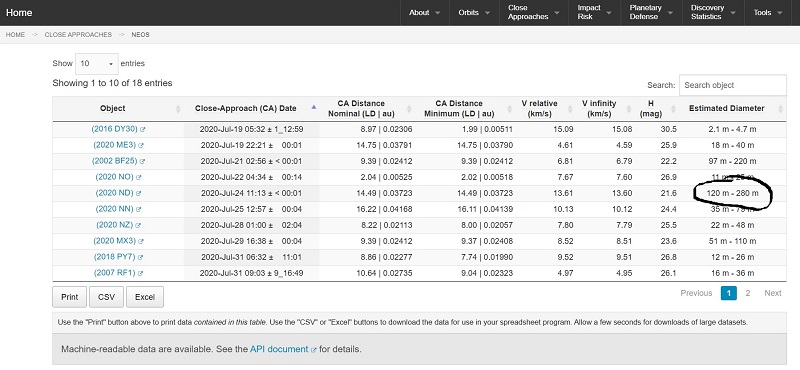Viewport: 800px width, 370px height.
Task: Open (2002 BF25) object link
Action: pyautogui.click(x=115, y=161)
